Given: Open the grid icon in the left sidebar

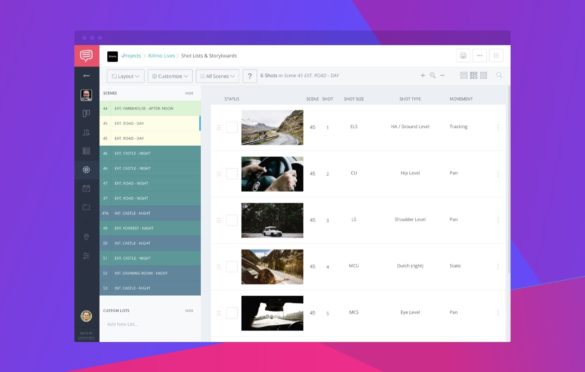Looking at the screenshot, I should [86, 151].
